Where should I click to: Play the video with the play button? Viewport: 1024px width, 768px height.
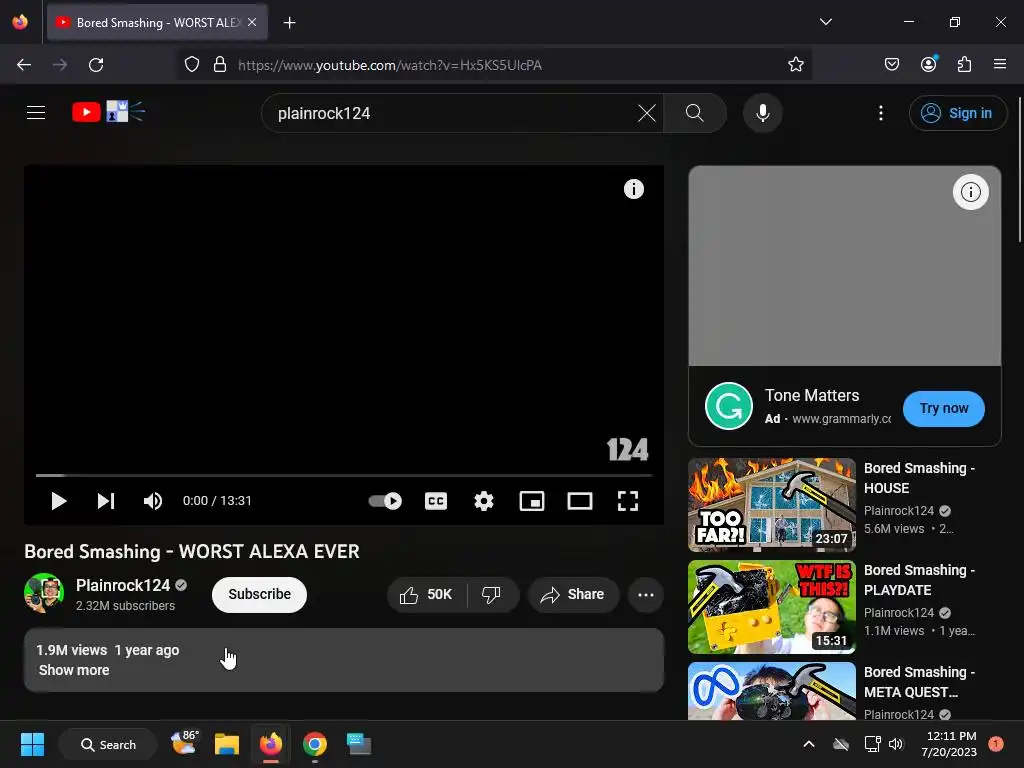(x=59, y=501)
